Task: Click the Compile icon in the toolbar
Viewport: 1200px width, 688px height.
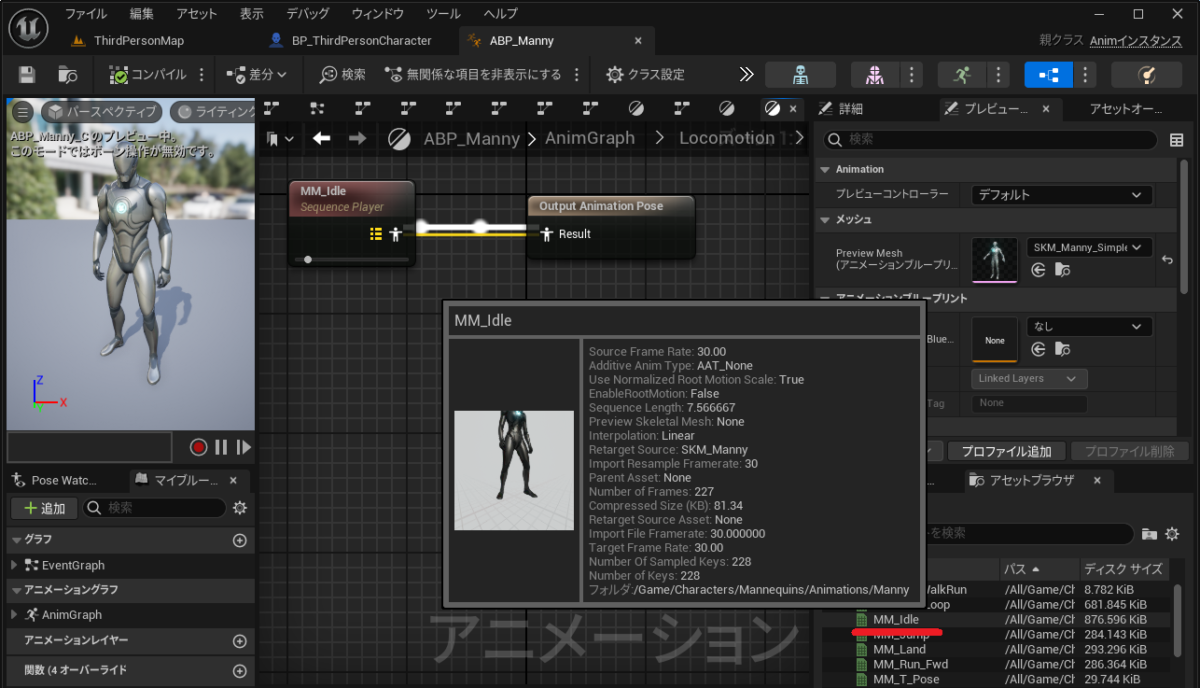Action: [x=119, y=73]
